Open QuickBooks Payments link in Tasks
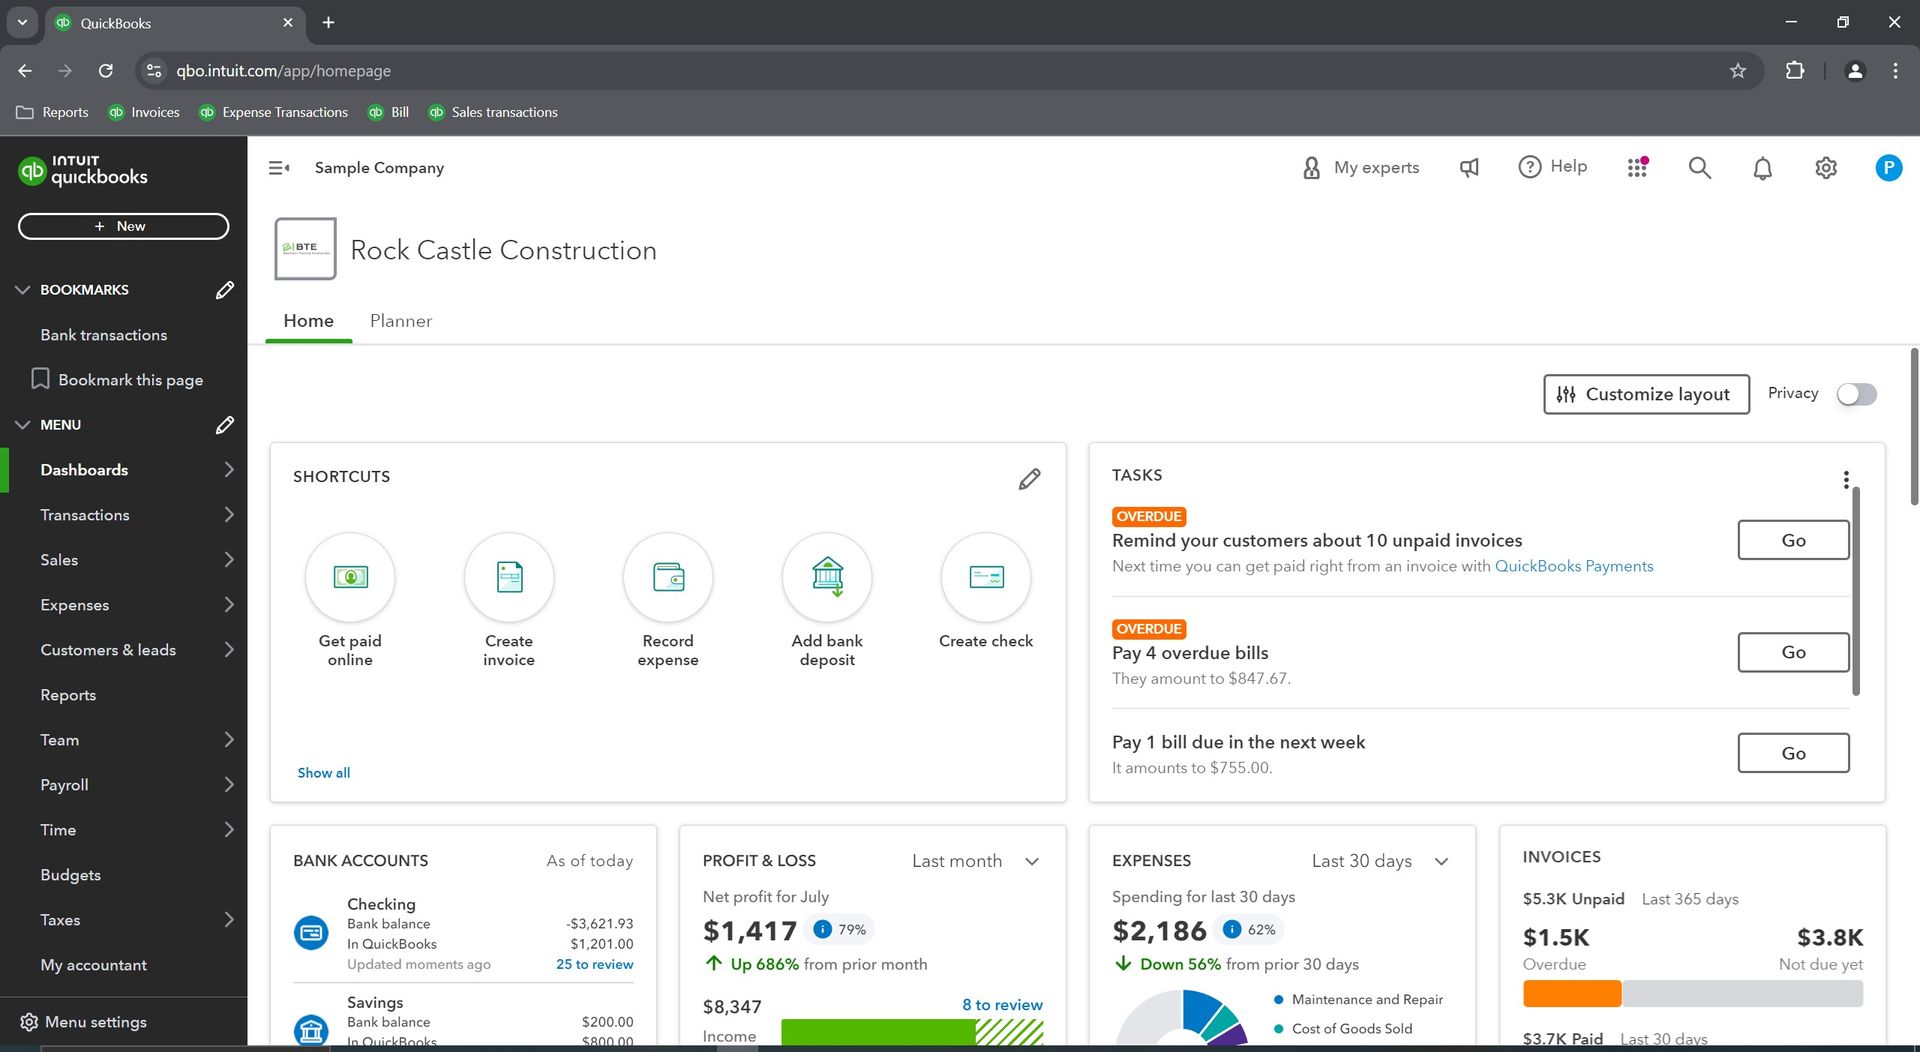1920x1052 pixels. click(1574, 565)
